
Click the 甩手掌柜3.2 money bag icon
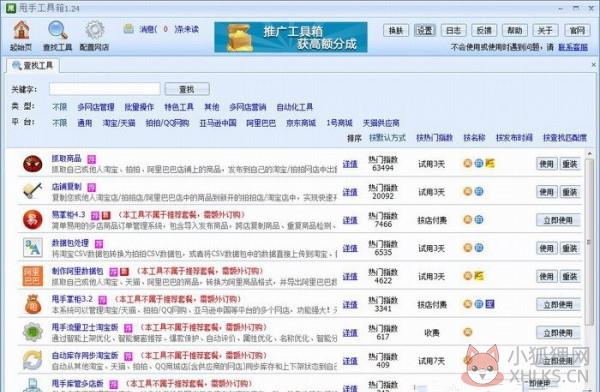(33, 304)
